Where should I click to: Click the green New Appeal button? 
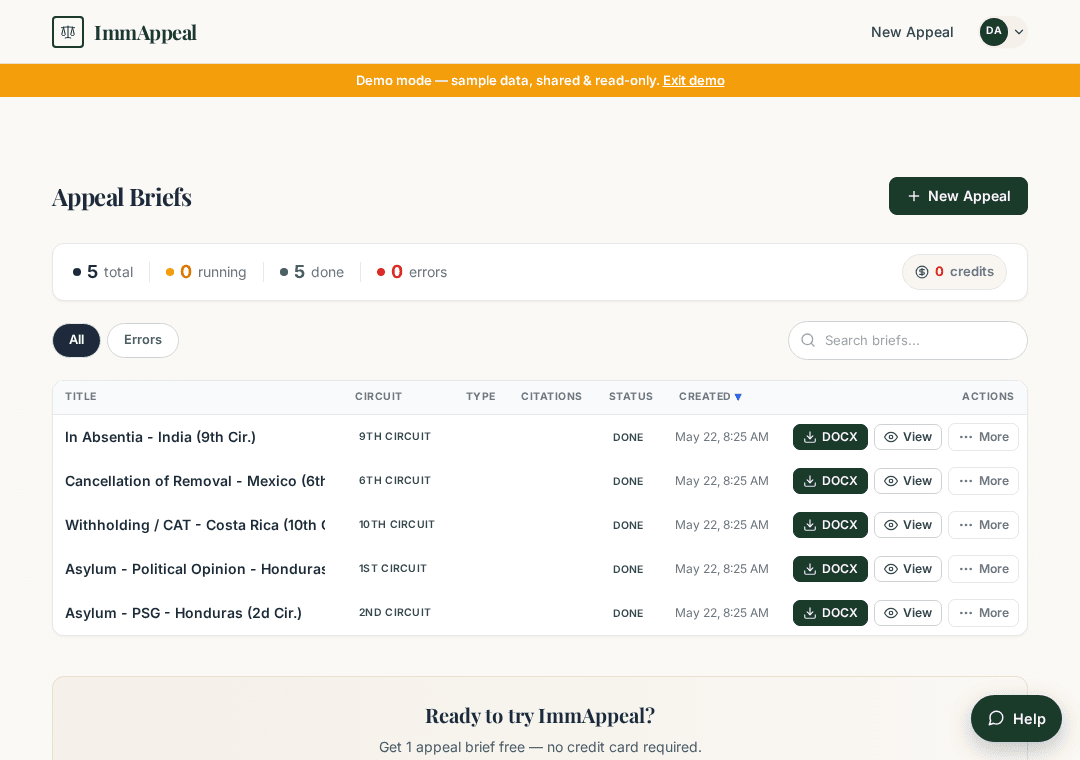click(958, 196)
